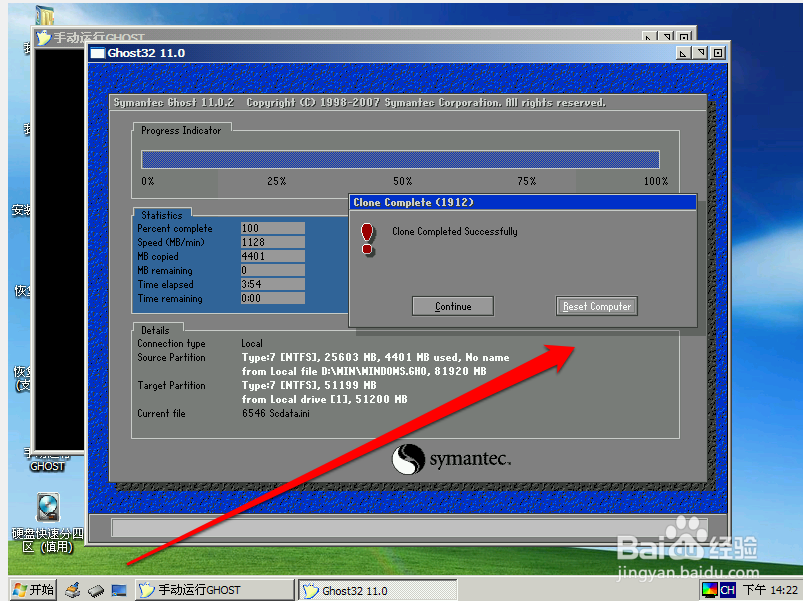Click the Connection type value Local
The height and width of the screenshot is (601, 803).
click(252, 344)
